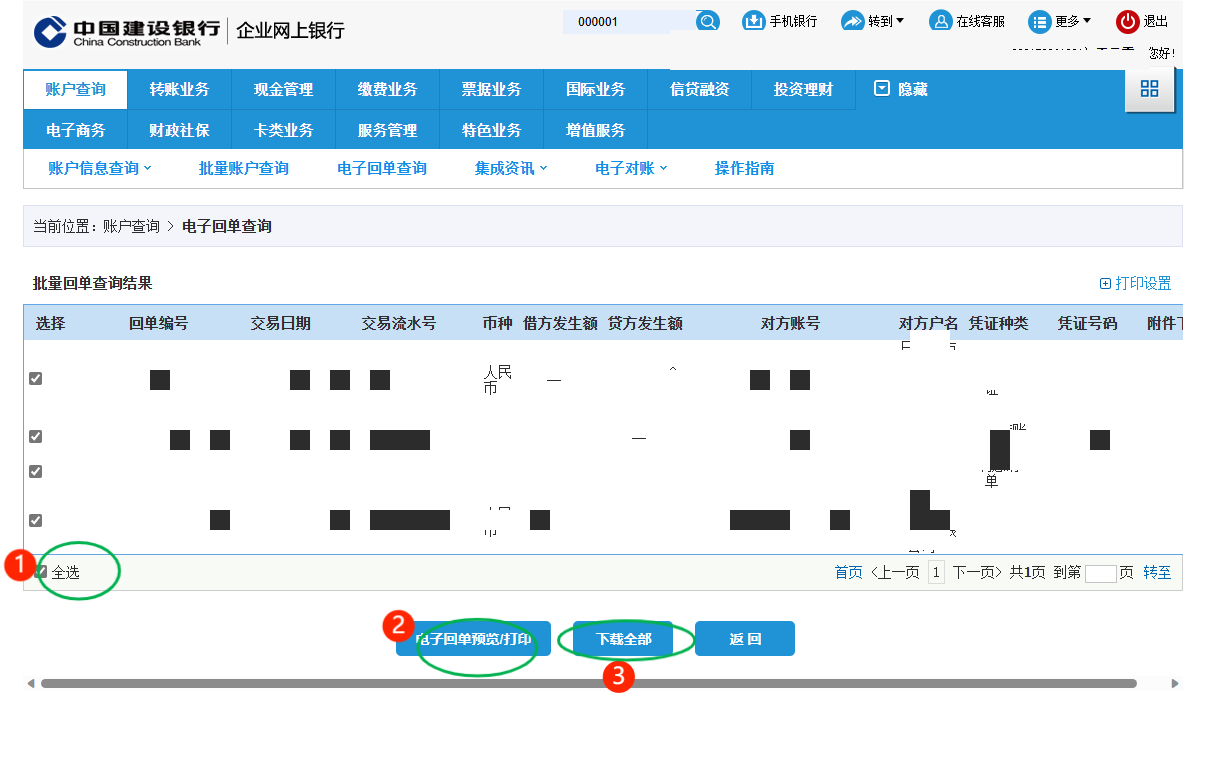Expand the 账户信息查询 submenu
The width and height of the screenshot is (1230, 772).
[x=99, y=169]
